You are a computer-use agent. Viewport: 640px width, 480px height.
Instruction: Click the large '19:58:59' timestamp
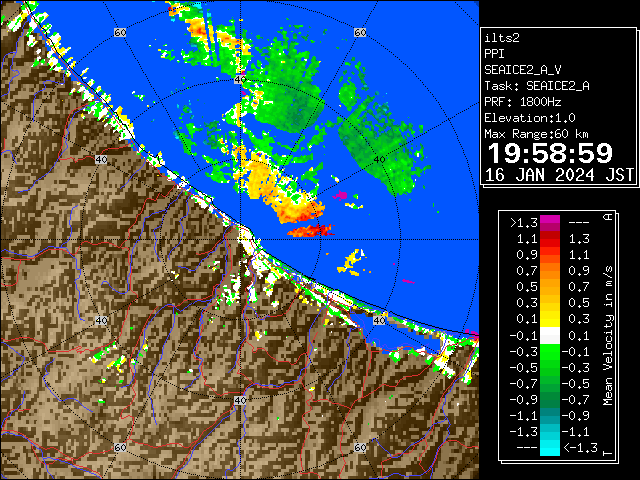tap(550, 153)
